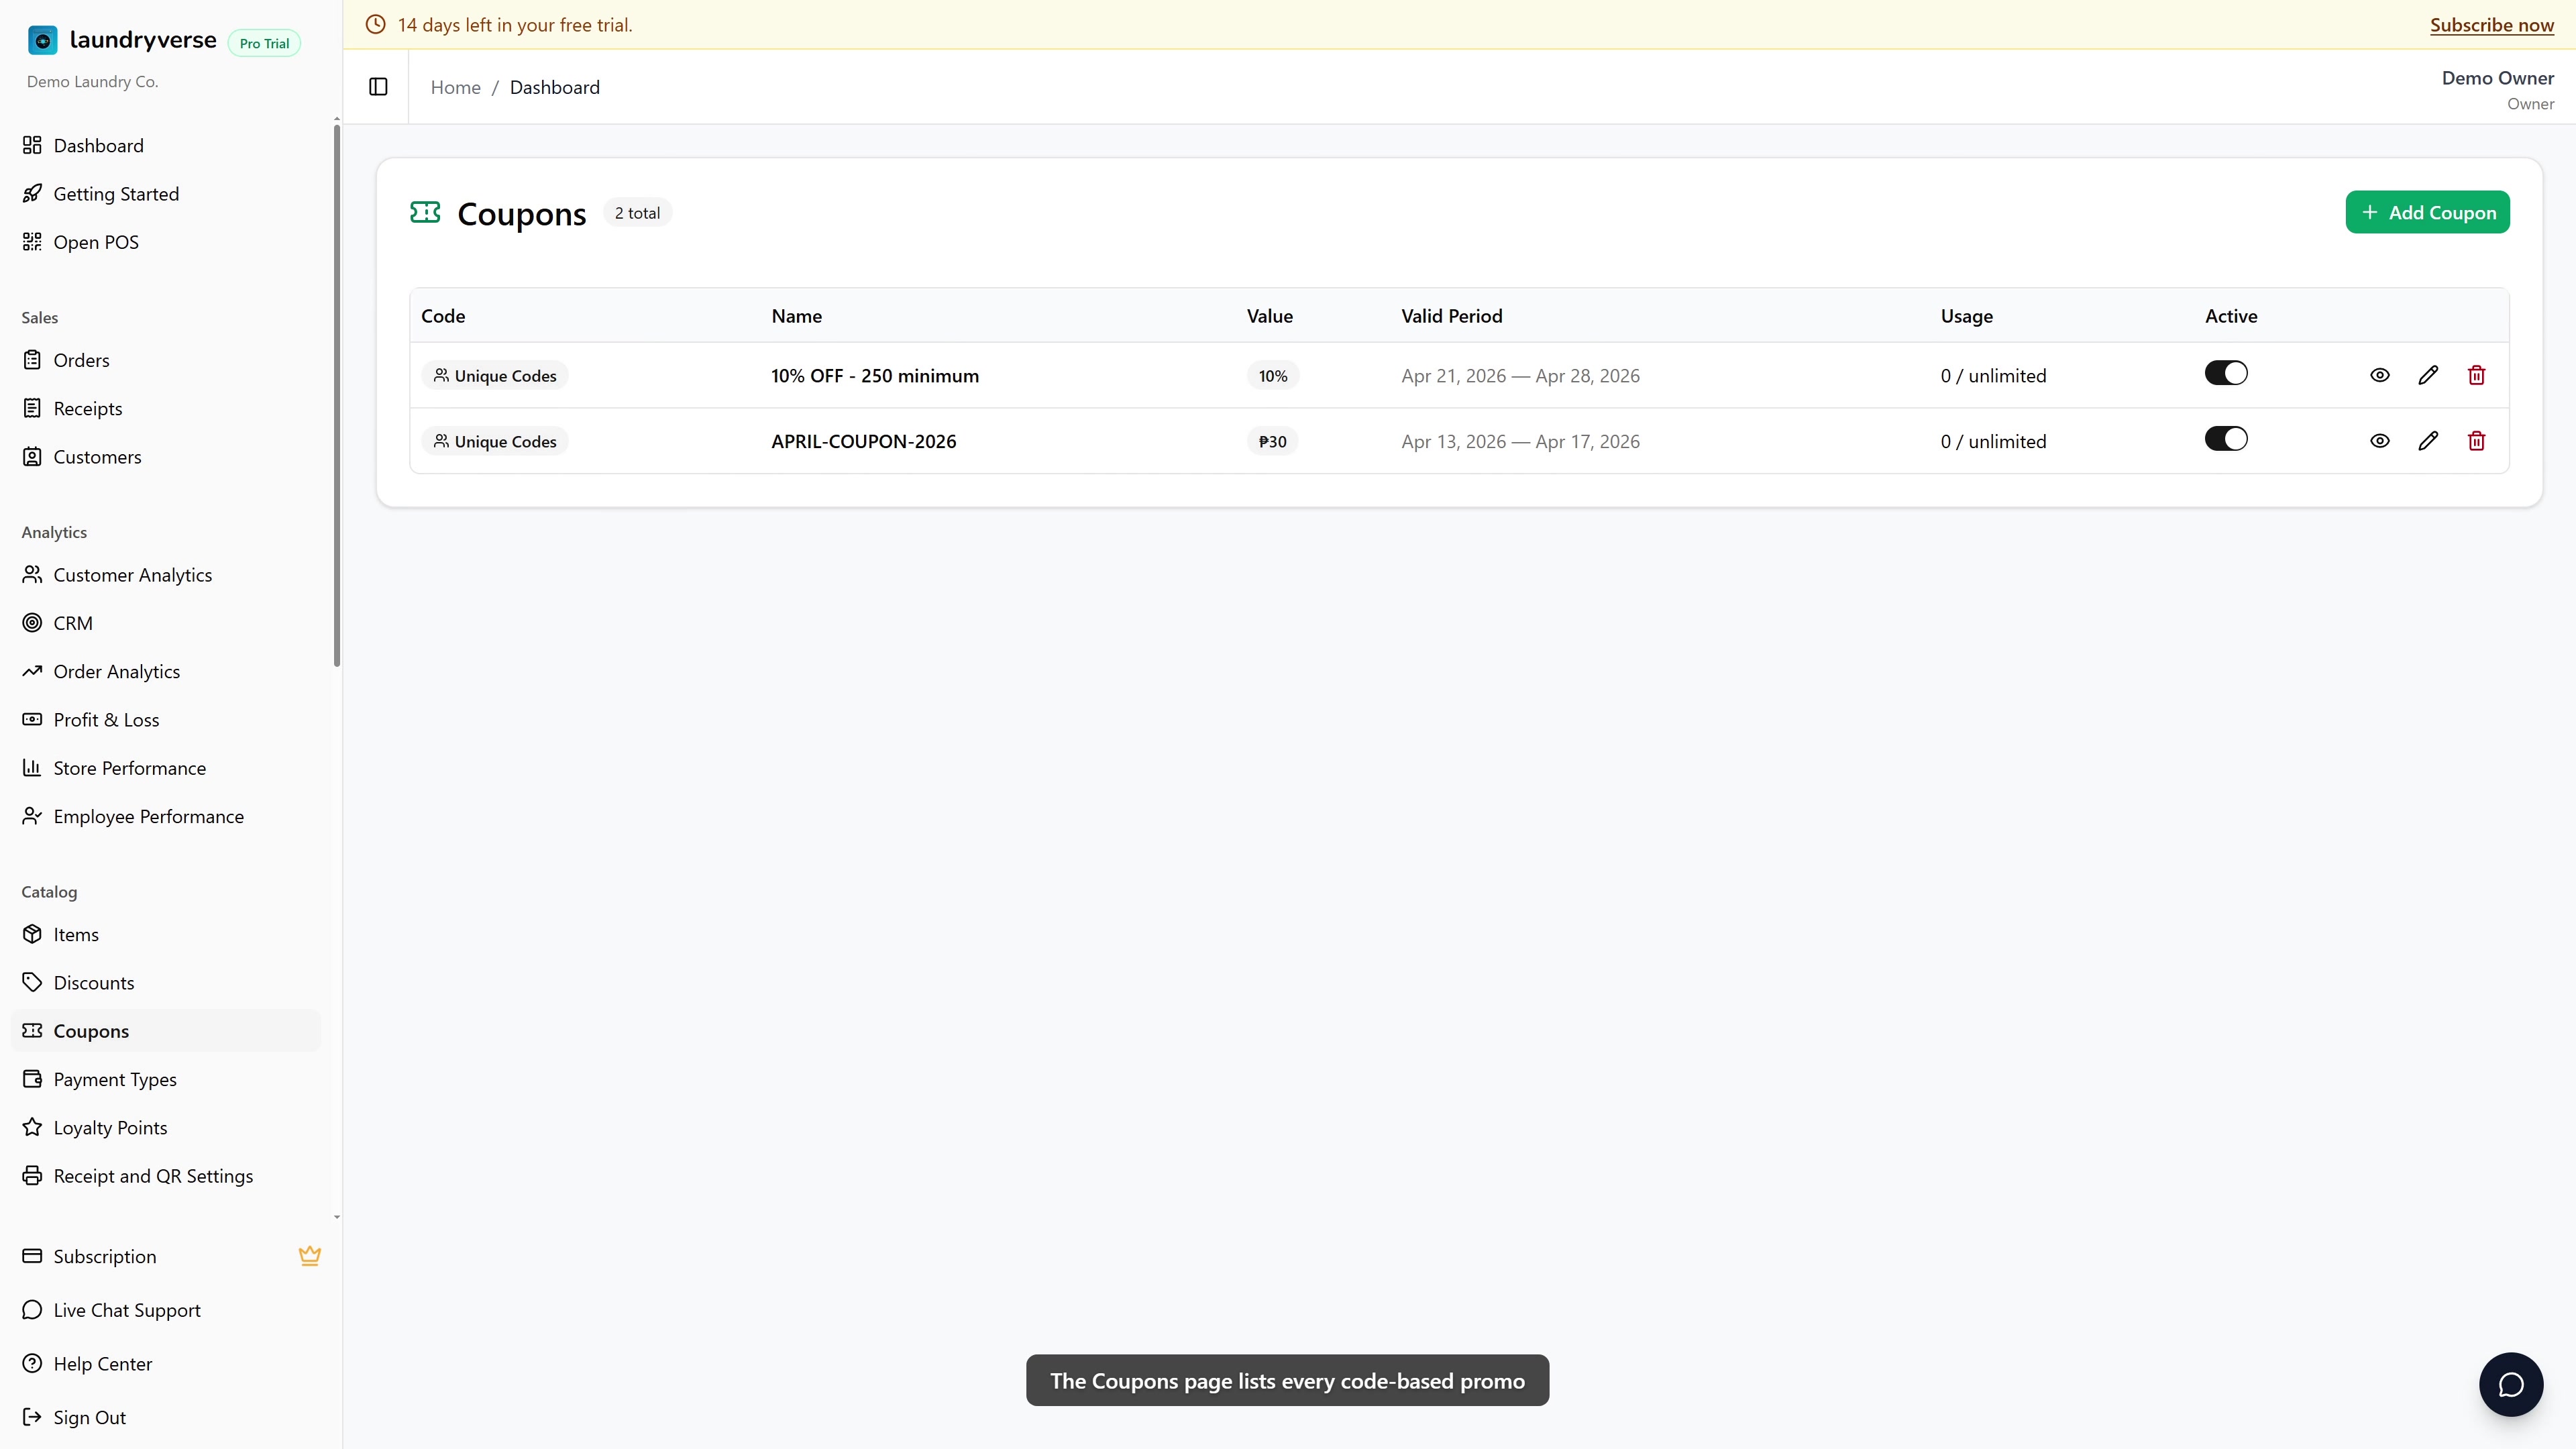Click the 10% OFF - 250 minimum name
This screenshot has height=1449, width=2576.
[875, 376]
